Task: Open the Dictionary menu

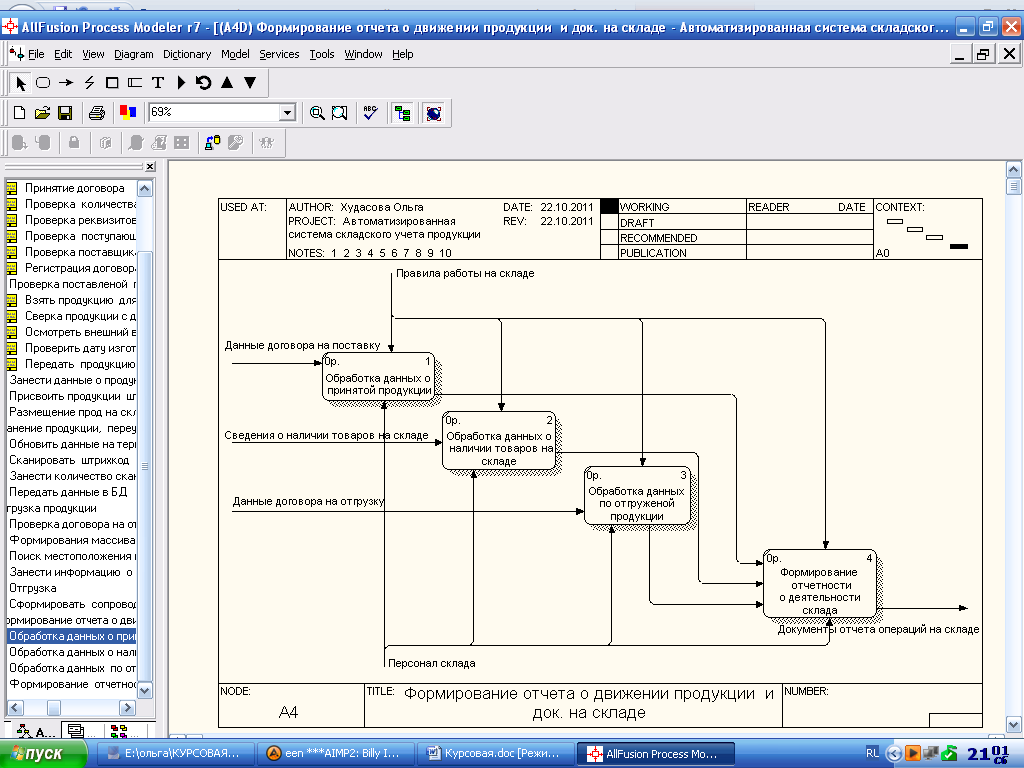Action: pyautogui.click(x=187, y=54)
